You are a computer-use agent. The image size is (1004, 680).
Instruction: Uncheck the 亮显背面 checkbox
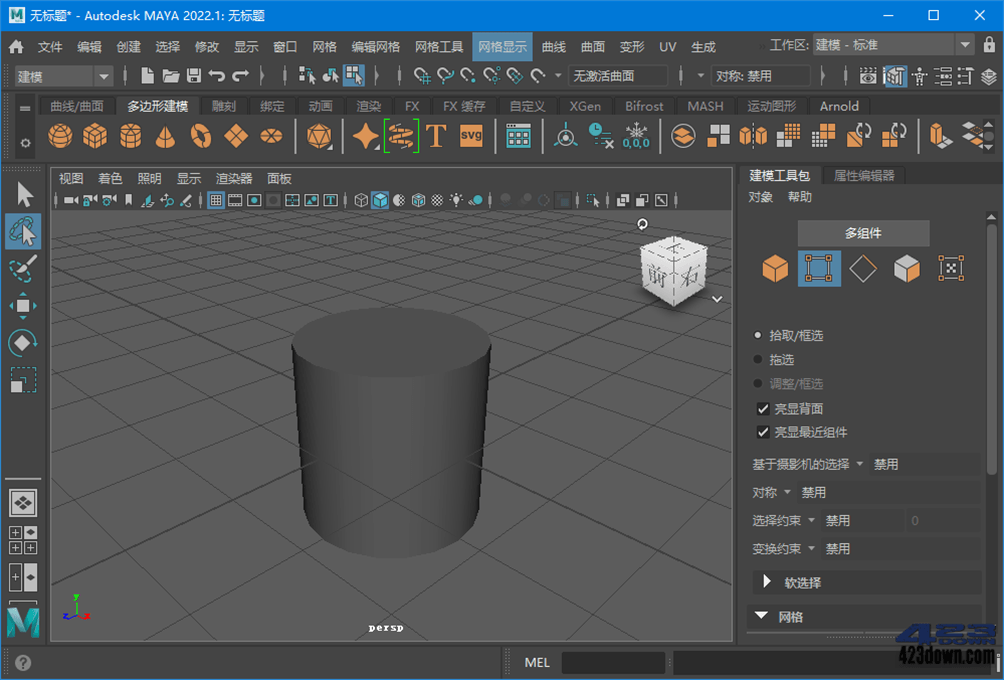pyautogui.click(x=764, y=408)
